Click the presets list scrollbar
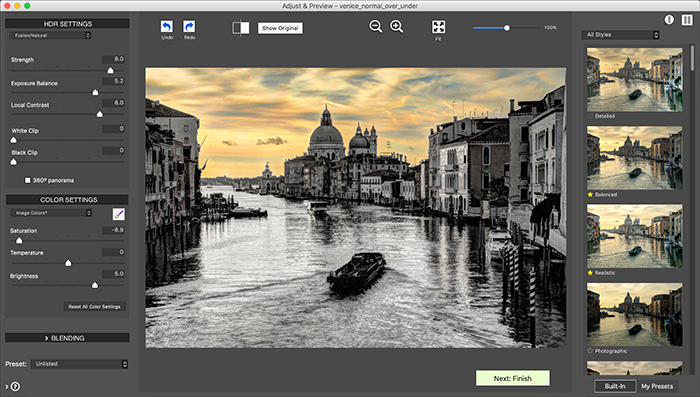The height and width of the screenshot is (397, 700). pyautogui.click(x=692, y=58)
